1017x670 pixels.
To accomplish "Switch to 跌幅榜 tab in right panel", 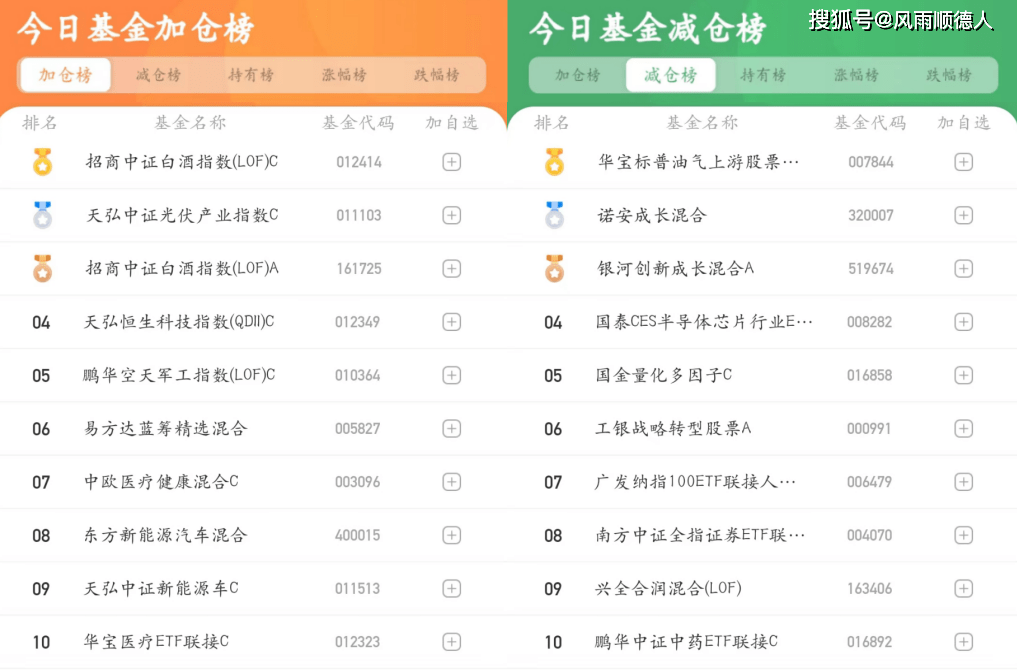I will click(x=948, y=75).
